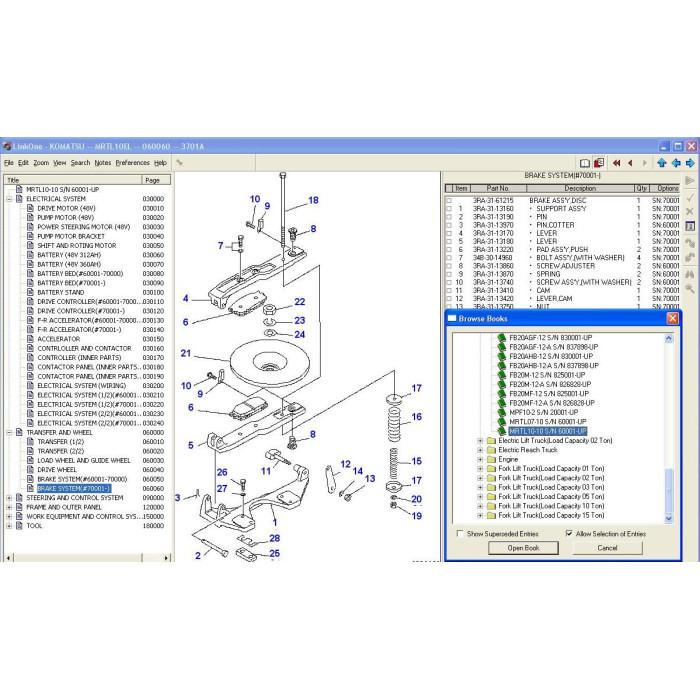The image size is (700, 700).
Task: Check the box for item 9 SPRING
Action: point(449,274)
